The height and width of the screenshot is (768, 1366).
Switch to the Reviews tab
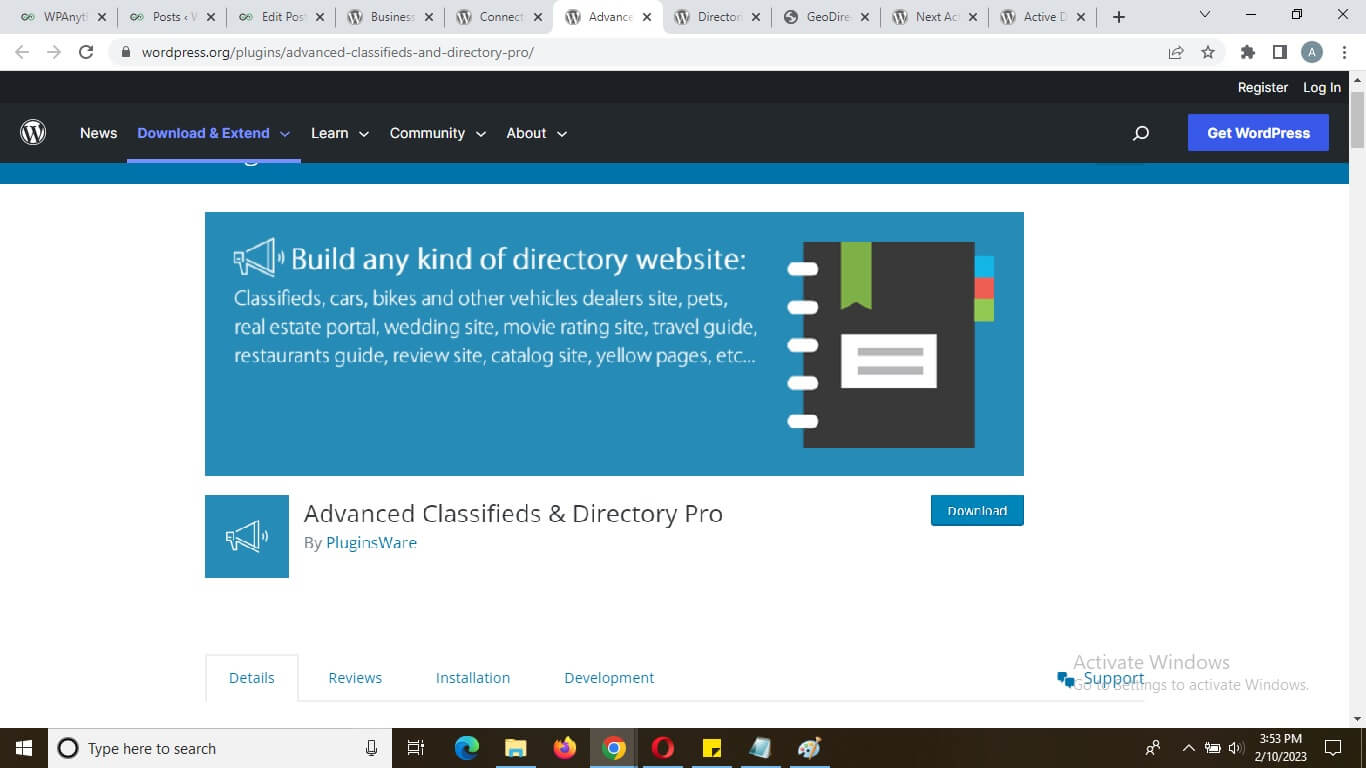click(x=355, y=678)
